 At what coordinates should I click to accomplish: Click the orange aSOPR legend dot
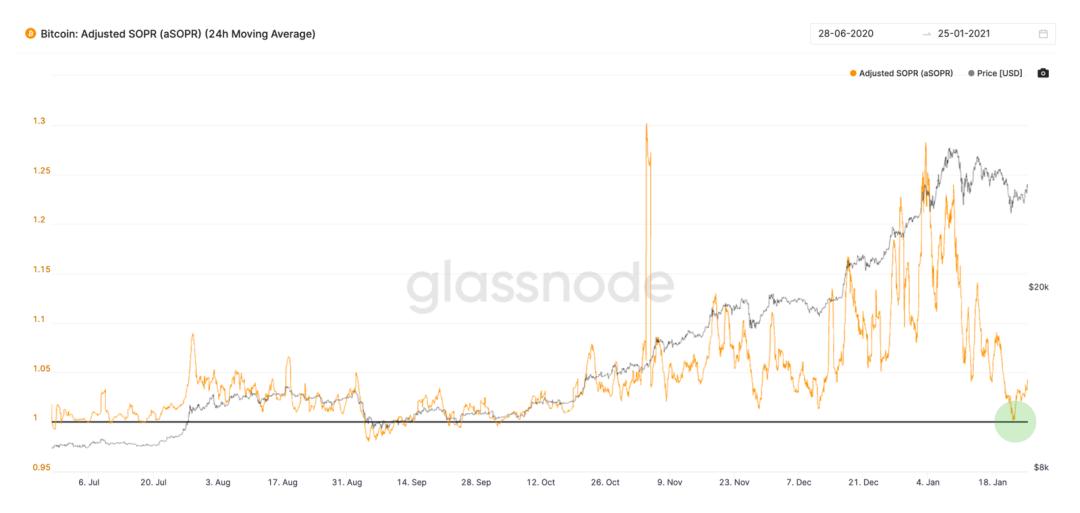click(853, 73)
